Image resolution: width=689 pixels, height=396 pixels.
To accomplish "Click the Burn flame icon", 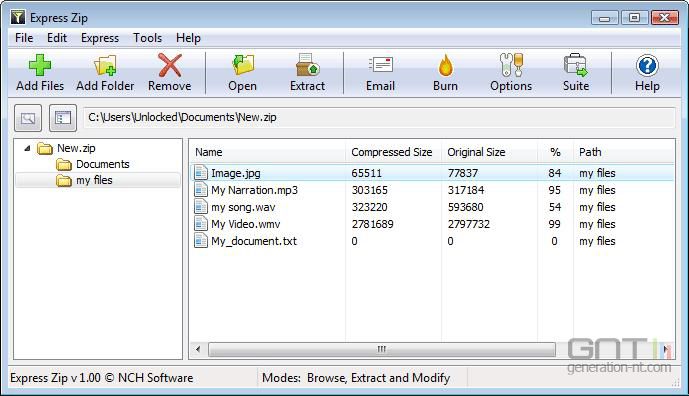I will pyautogui.click(x=446, y=65).
